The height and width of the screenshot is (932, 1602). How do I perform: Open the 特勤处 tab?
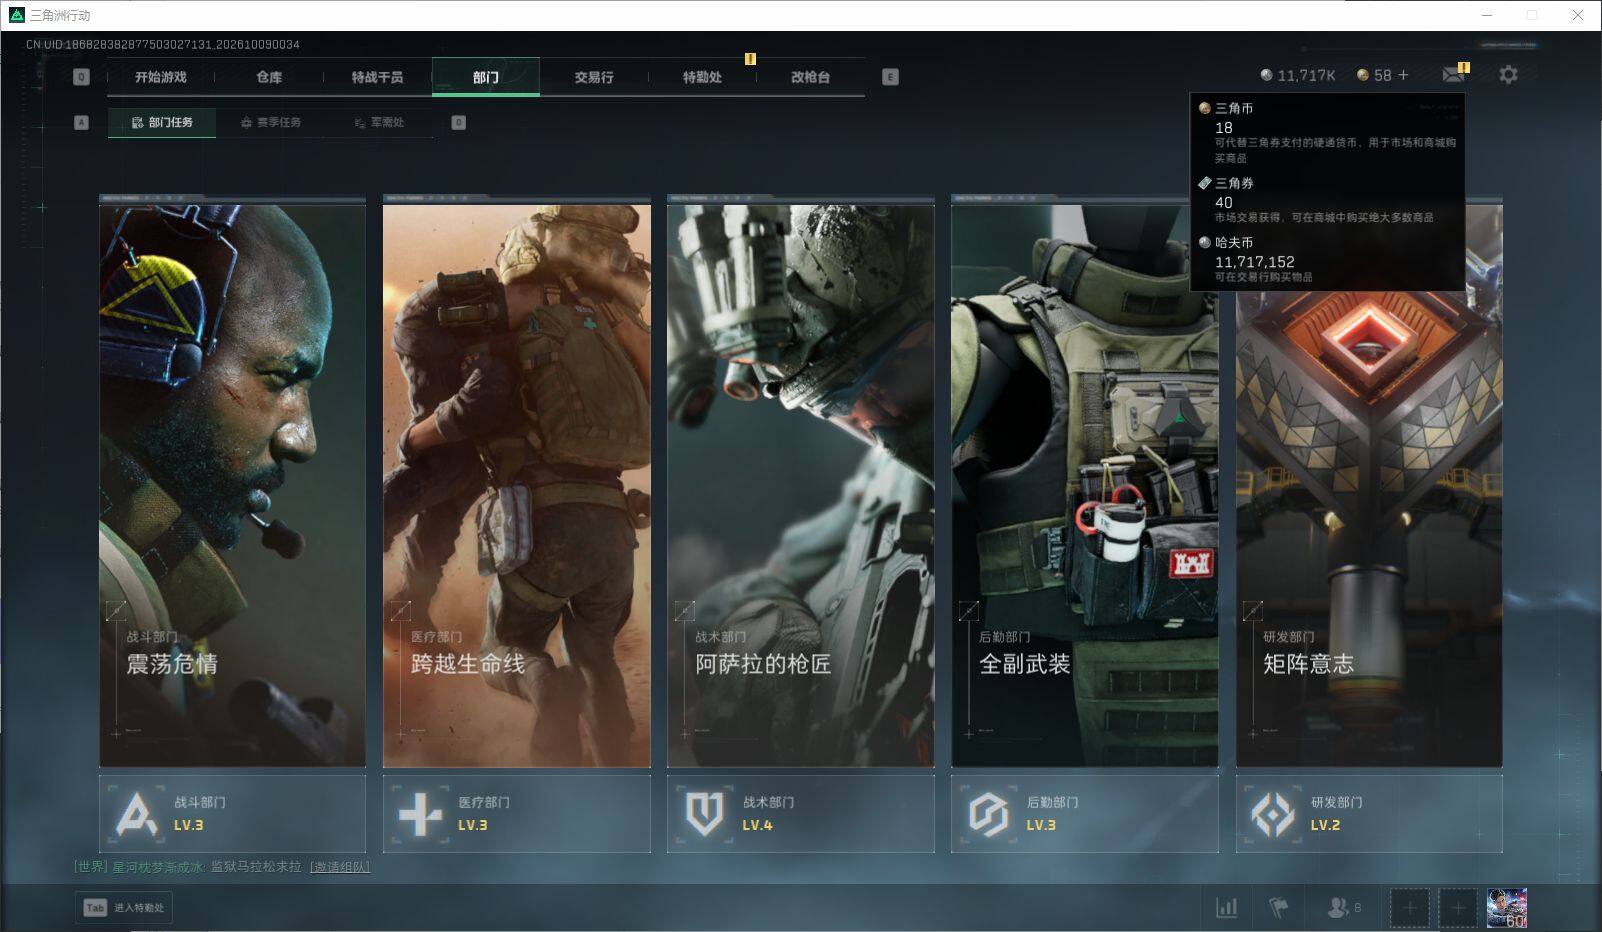702,77
